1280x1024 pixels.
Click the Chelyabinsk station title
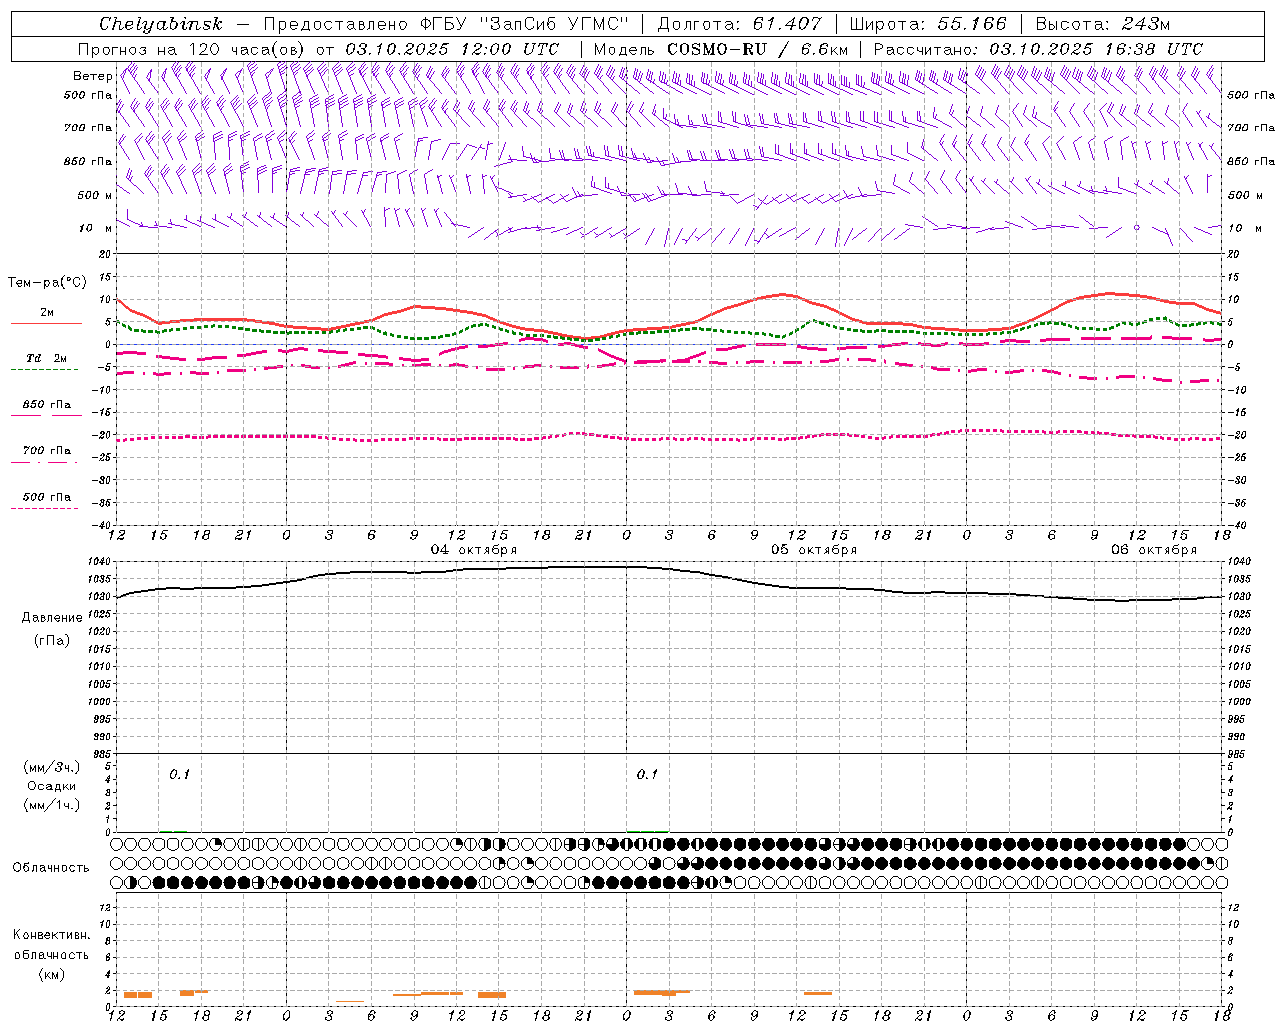coord(161,24)
